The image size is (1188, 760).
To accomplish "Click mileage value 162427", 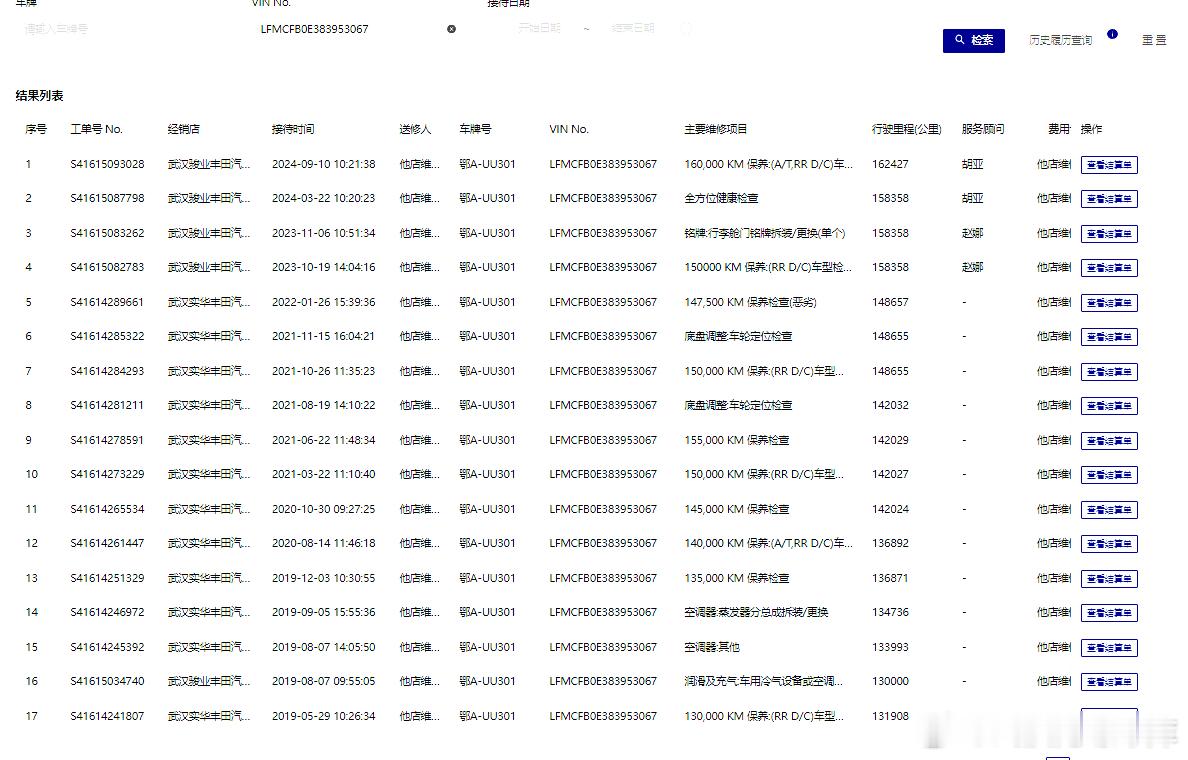I will (890, 164).
